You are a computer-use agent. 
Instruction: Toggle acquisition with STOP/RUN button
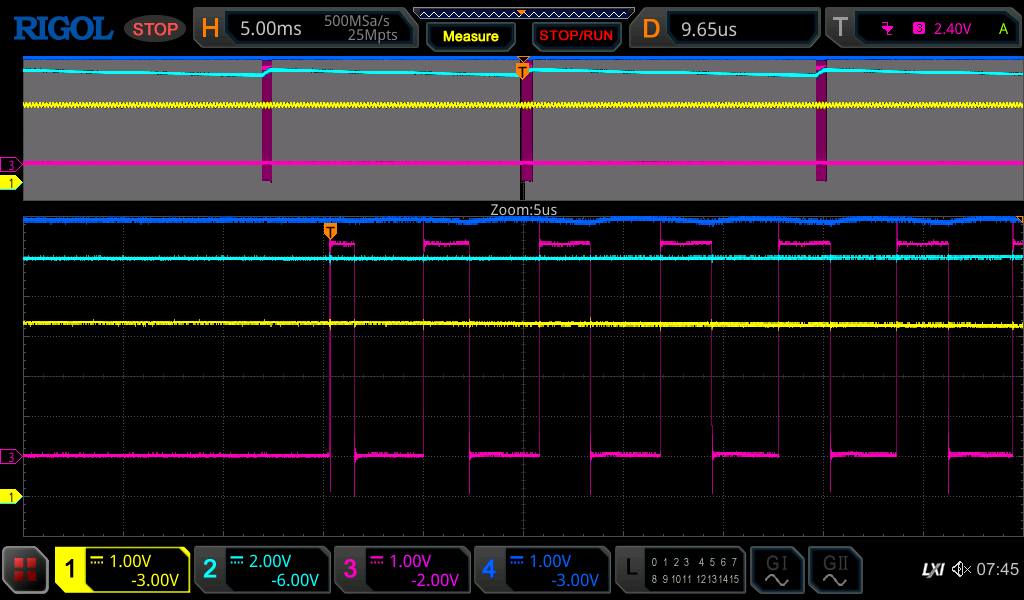(576, 36)
